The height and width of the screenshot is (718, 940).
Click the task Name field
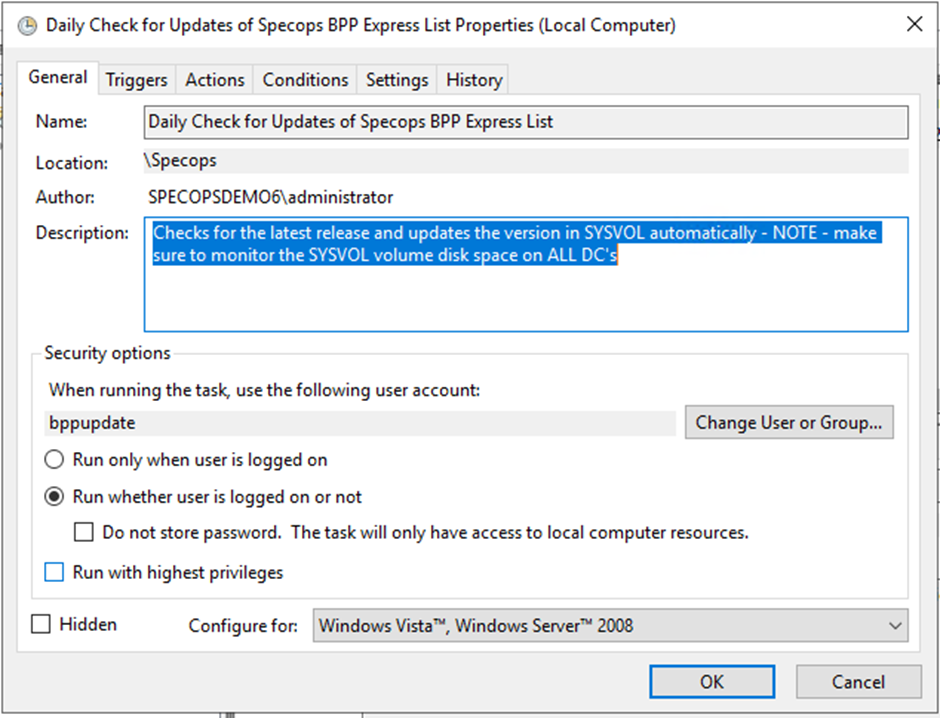click(526, 122)
